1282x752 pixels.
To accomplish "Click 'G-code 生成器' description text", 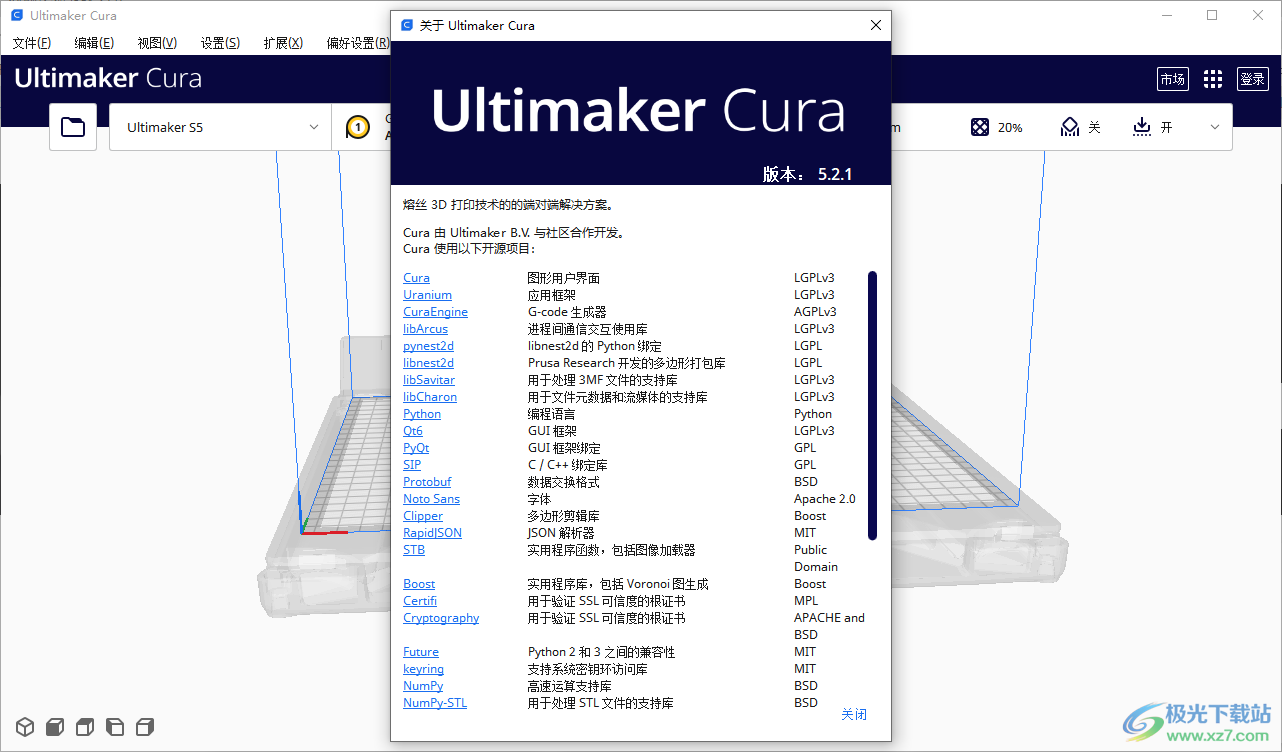I will tap(567, 312).
